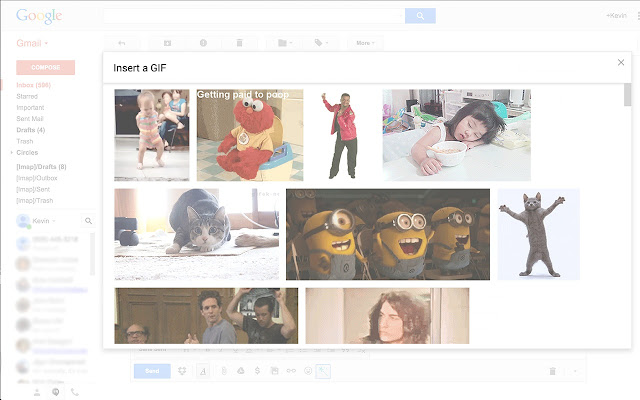Toggle the formatting options 'A' icon
640x400 pixels.
(203, 371)
